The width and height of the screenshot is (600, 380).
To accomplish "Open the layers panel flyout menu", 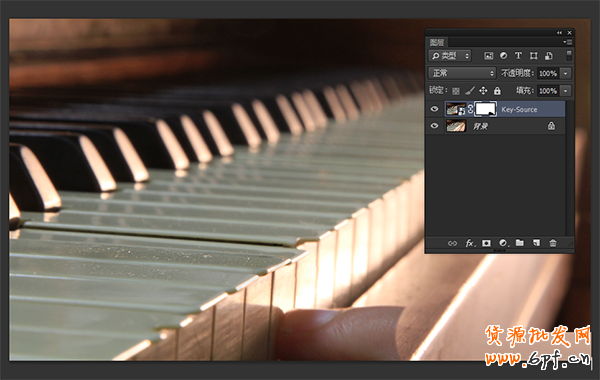I will 567,42.
